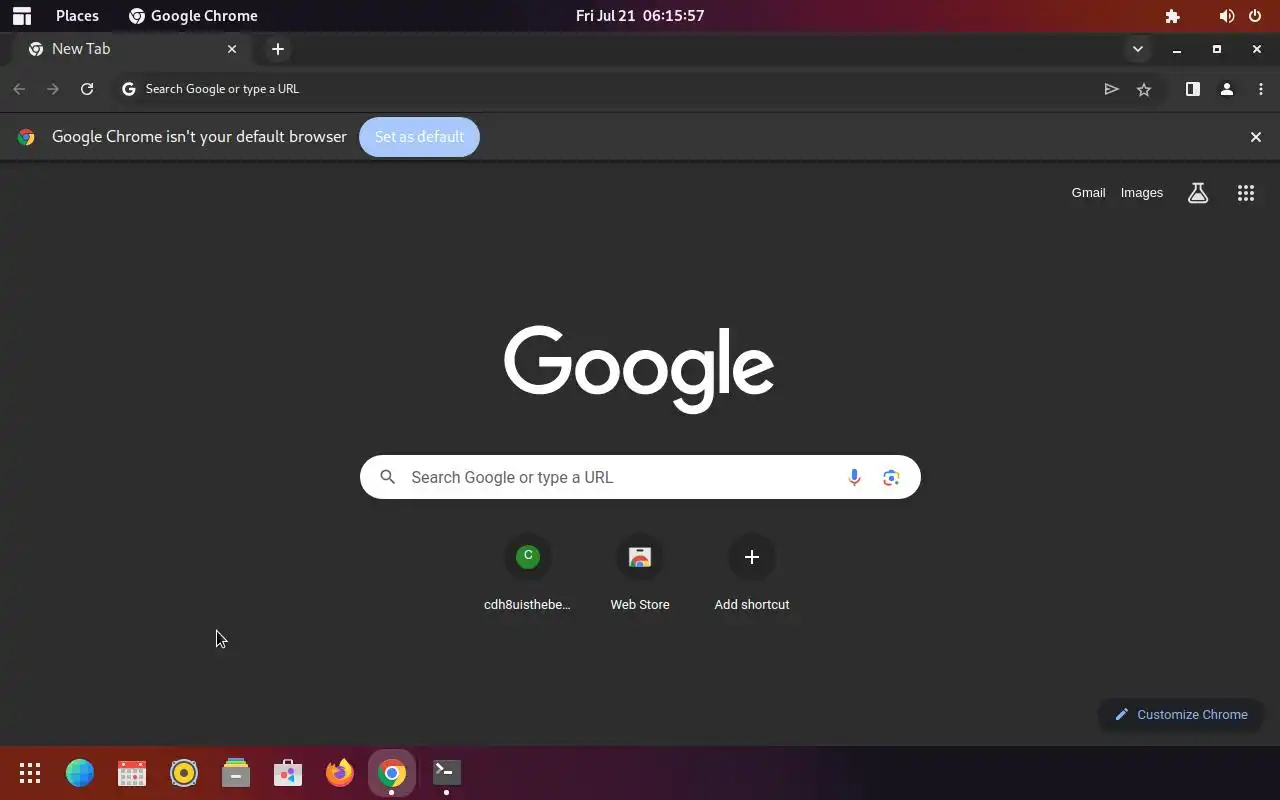The image size is (1280, 800).
Task: Show applications grid in the dock
Action: pos(30,773)
